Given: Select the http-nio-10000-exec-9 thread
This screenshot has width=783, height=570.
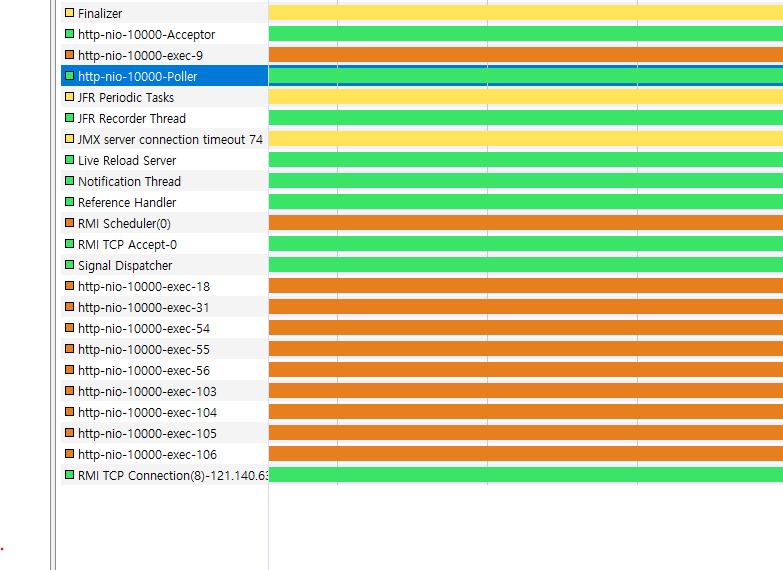Looking at the screenshot, I should point(164,55).
